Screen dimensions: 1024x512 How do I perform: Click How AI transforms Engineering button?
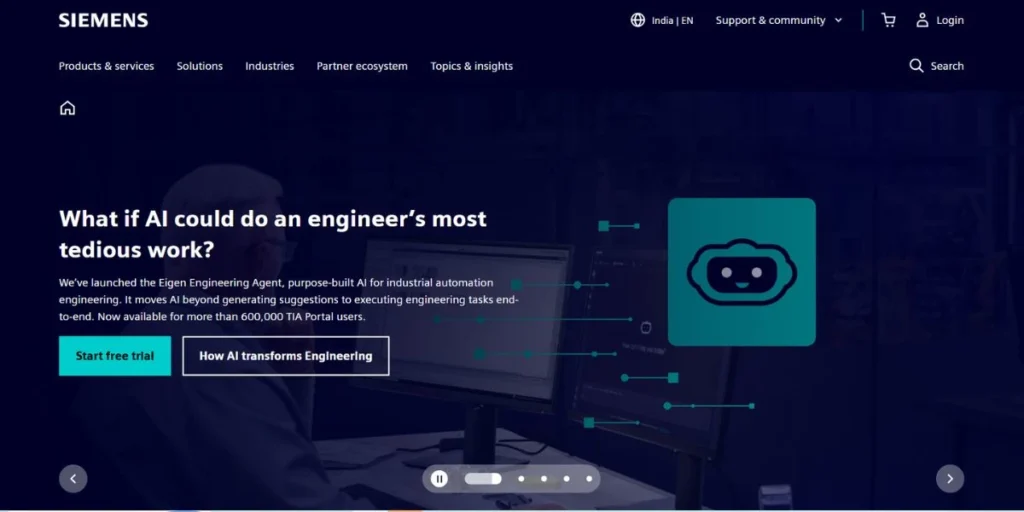coord(286,356)
